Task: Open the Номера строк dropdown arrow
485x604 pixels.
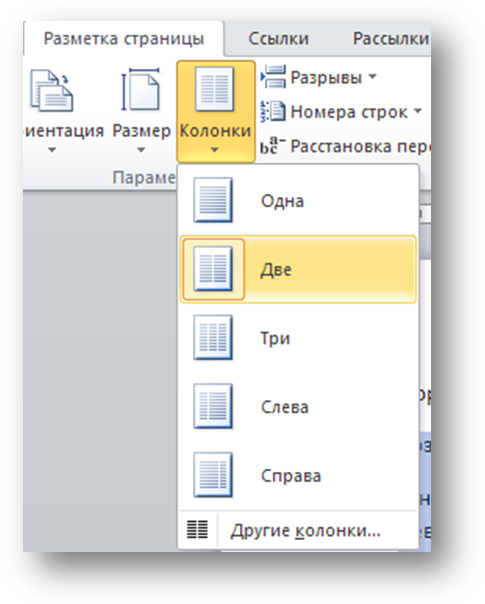Action: 418,111
